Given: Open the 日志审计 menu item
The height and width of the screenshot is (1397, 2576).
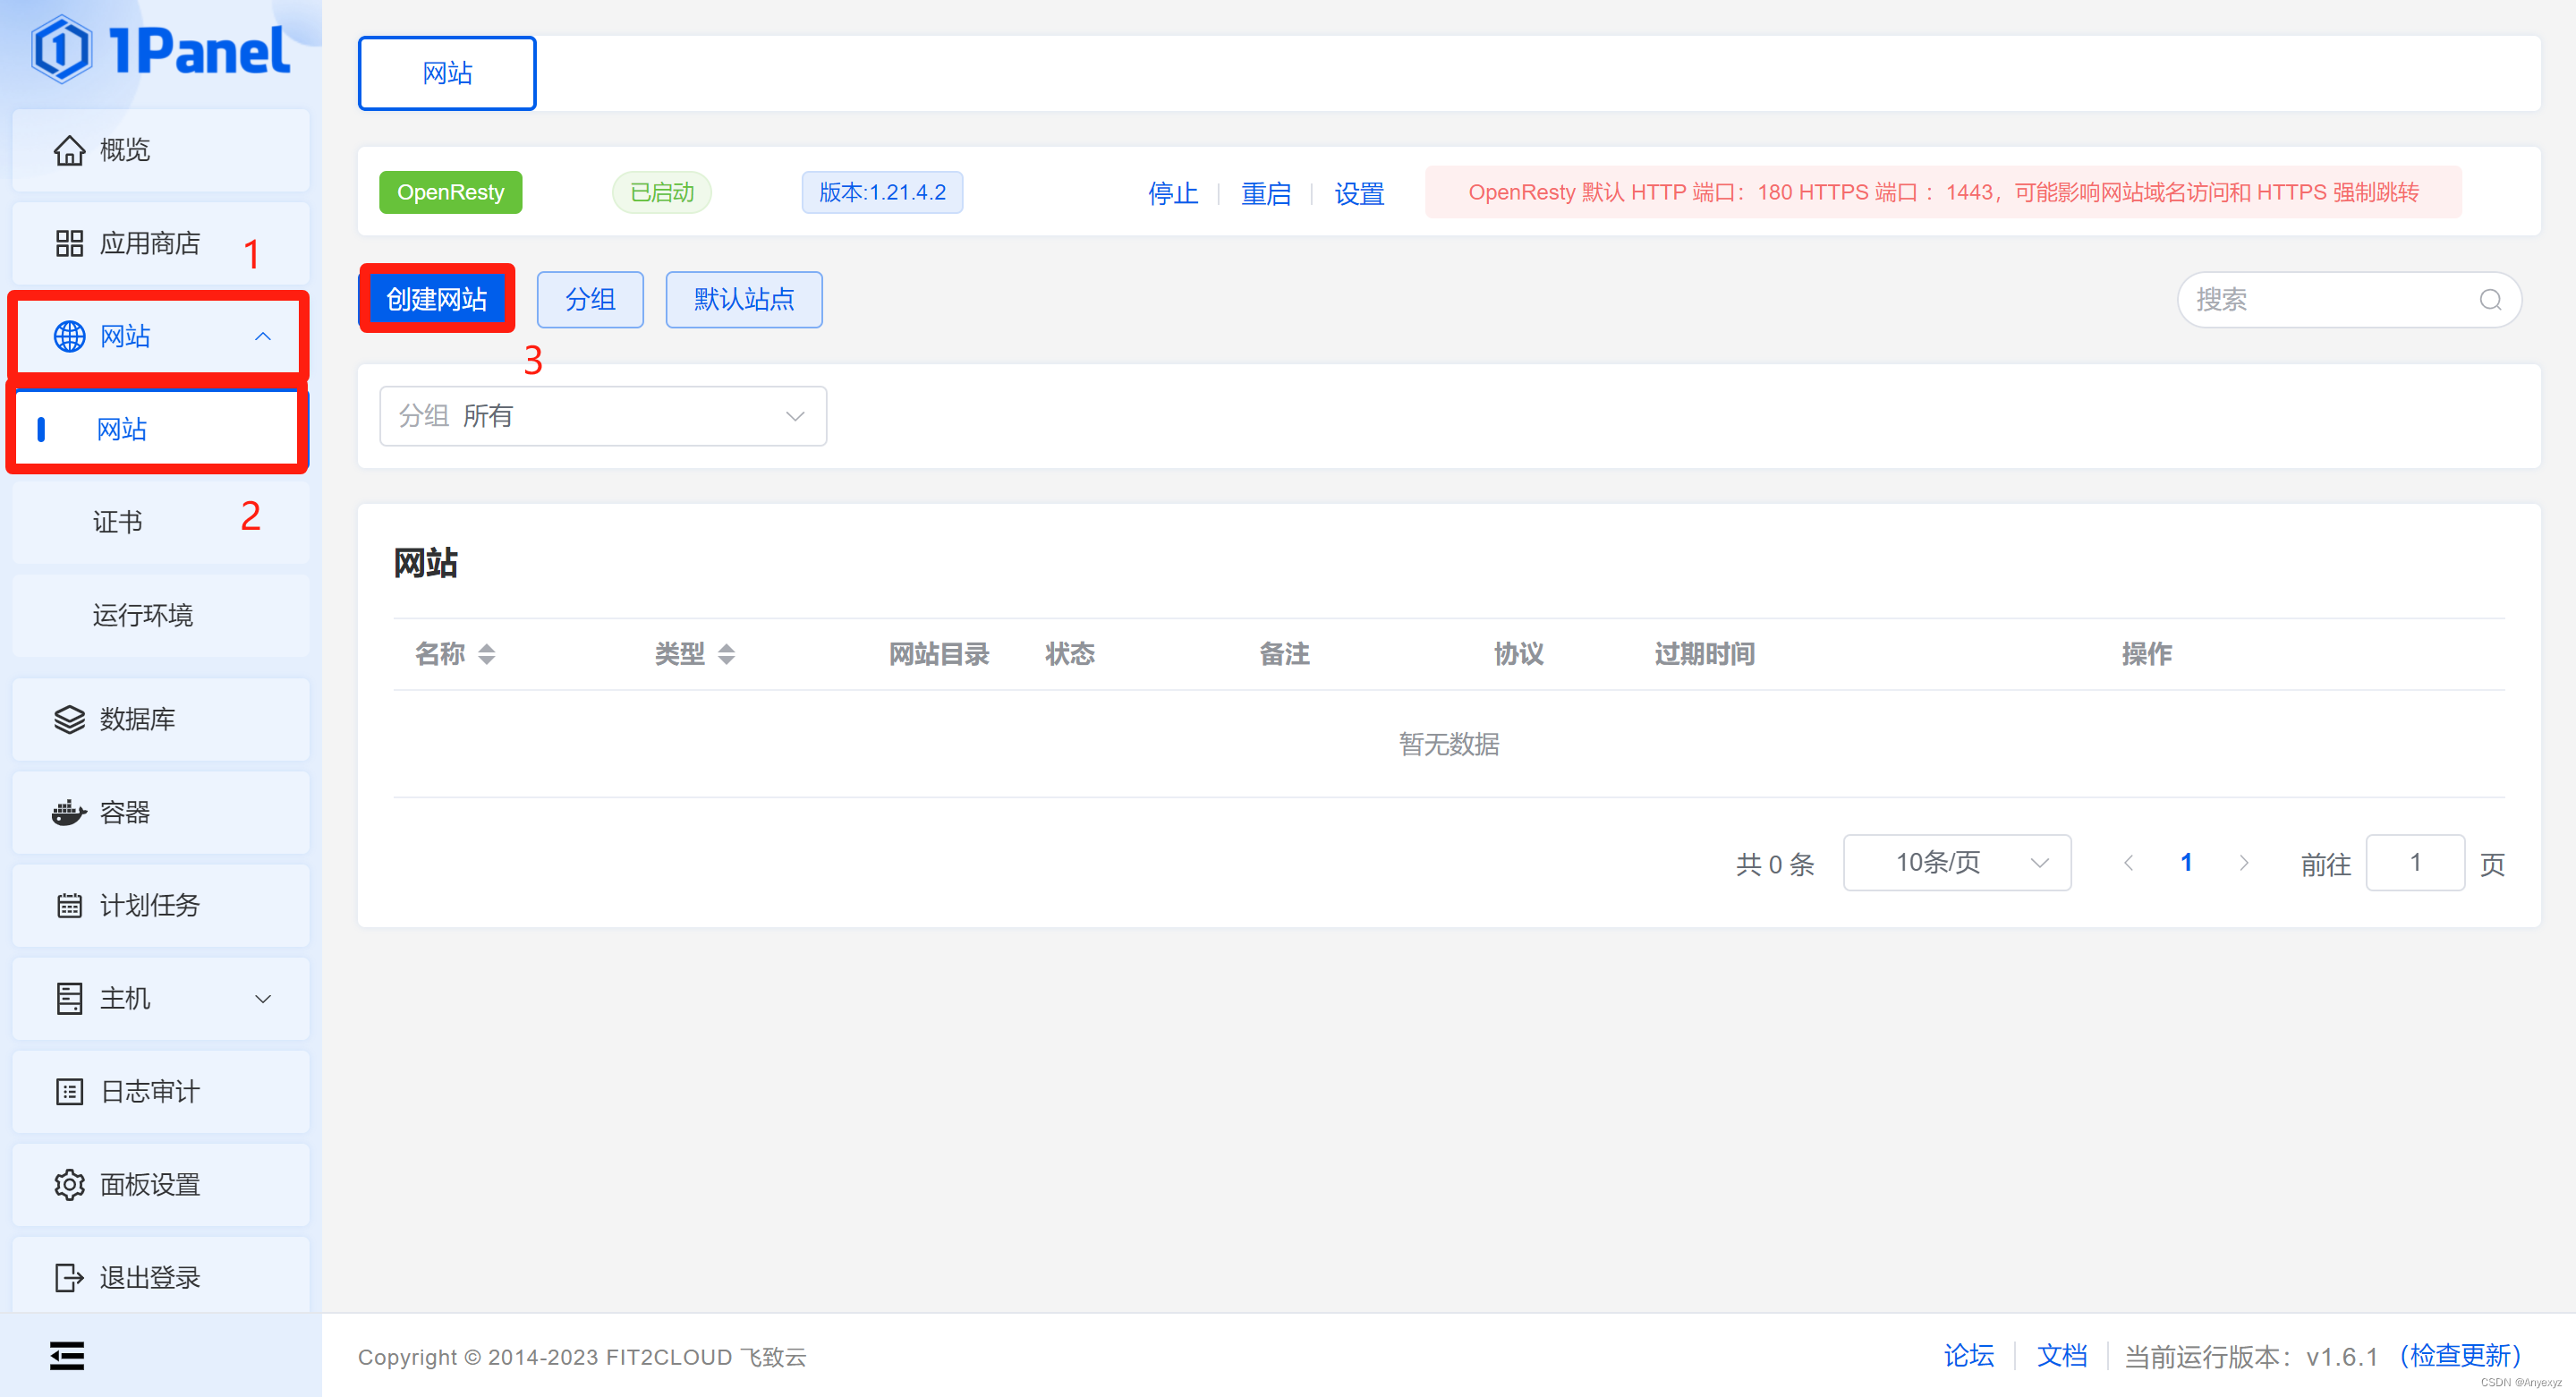Looking at the screenshot, I should [x=160, y=1091].
